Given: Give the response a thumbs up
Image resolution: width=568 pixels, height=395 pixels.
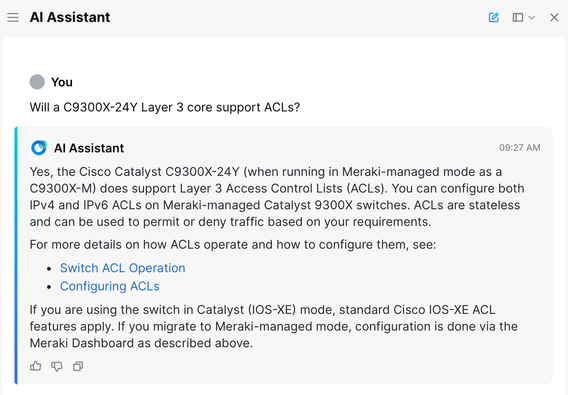Looking at the screenshot, I should pyautogui.click(x=36, y=366).
